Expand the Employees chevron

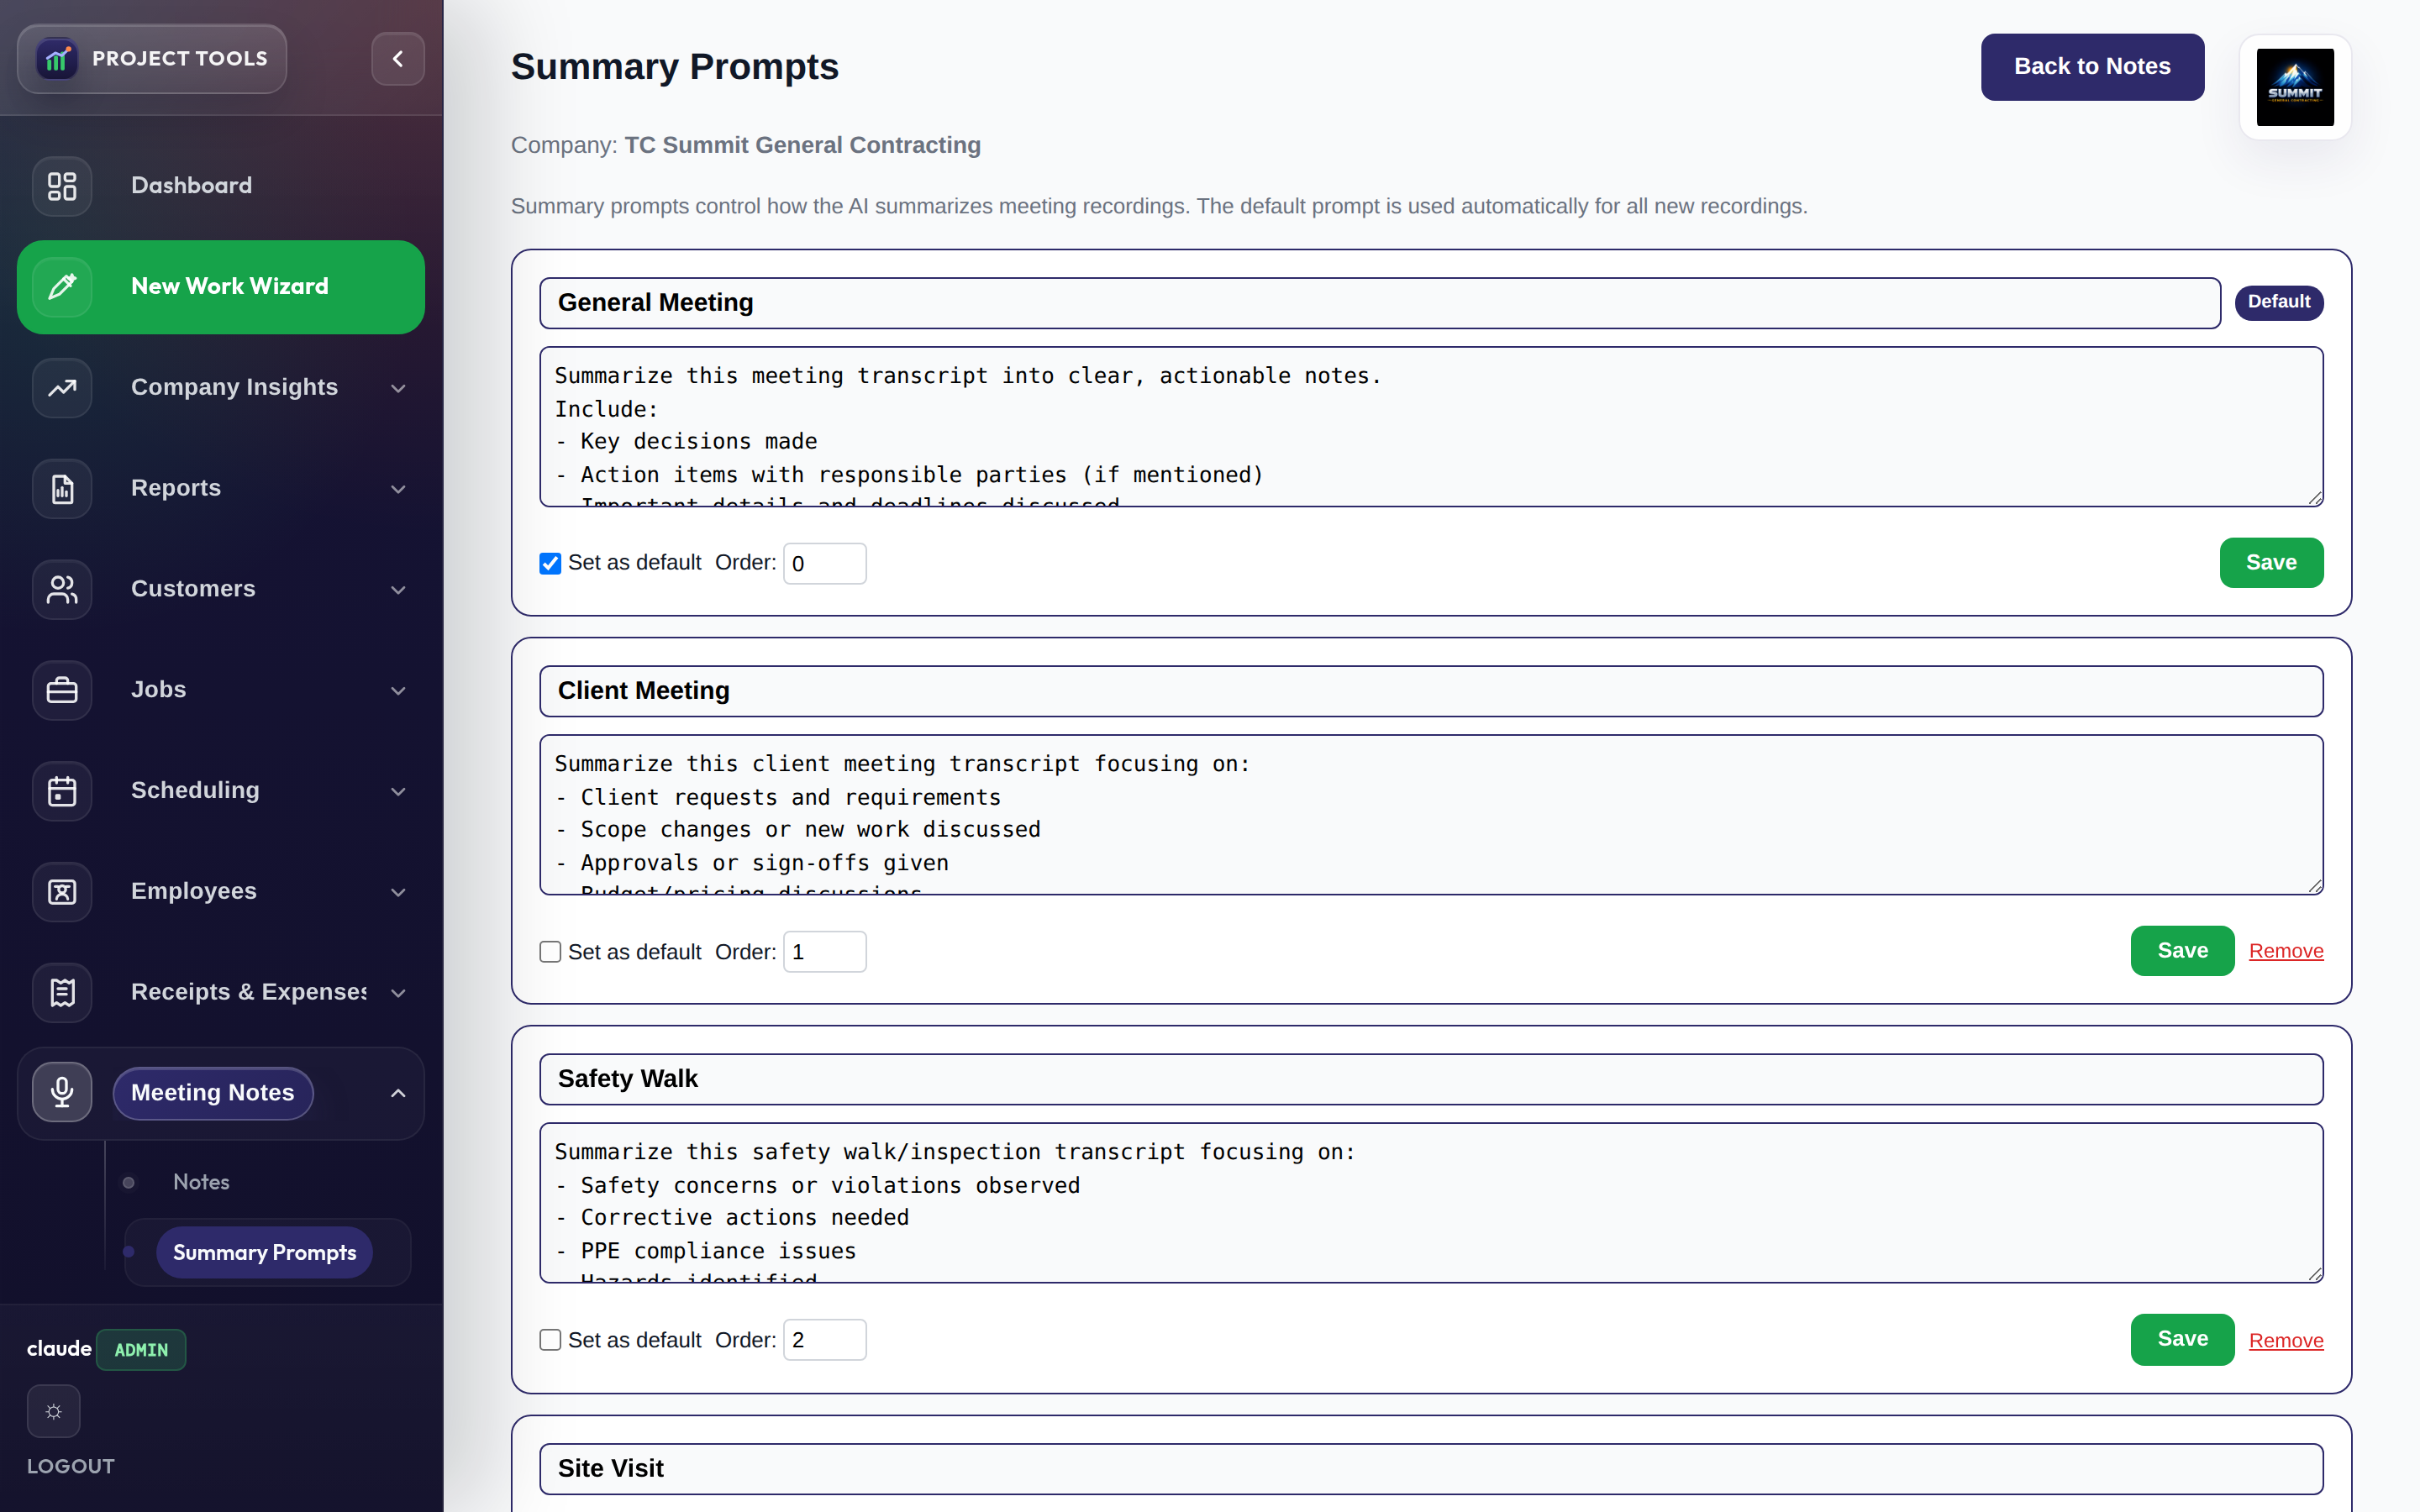tap(398, 892)
